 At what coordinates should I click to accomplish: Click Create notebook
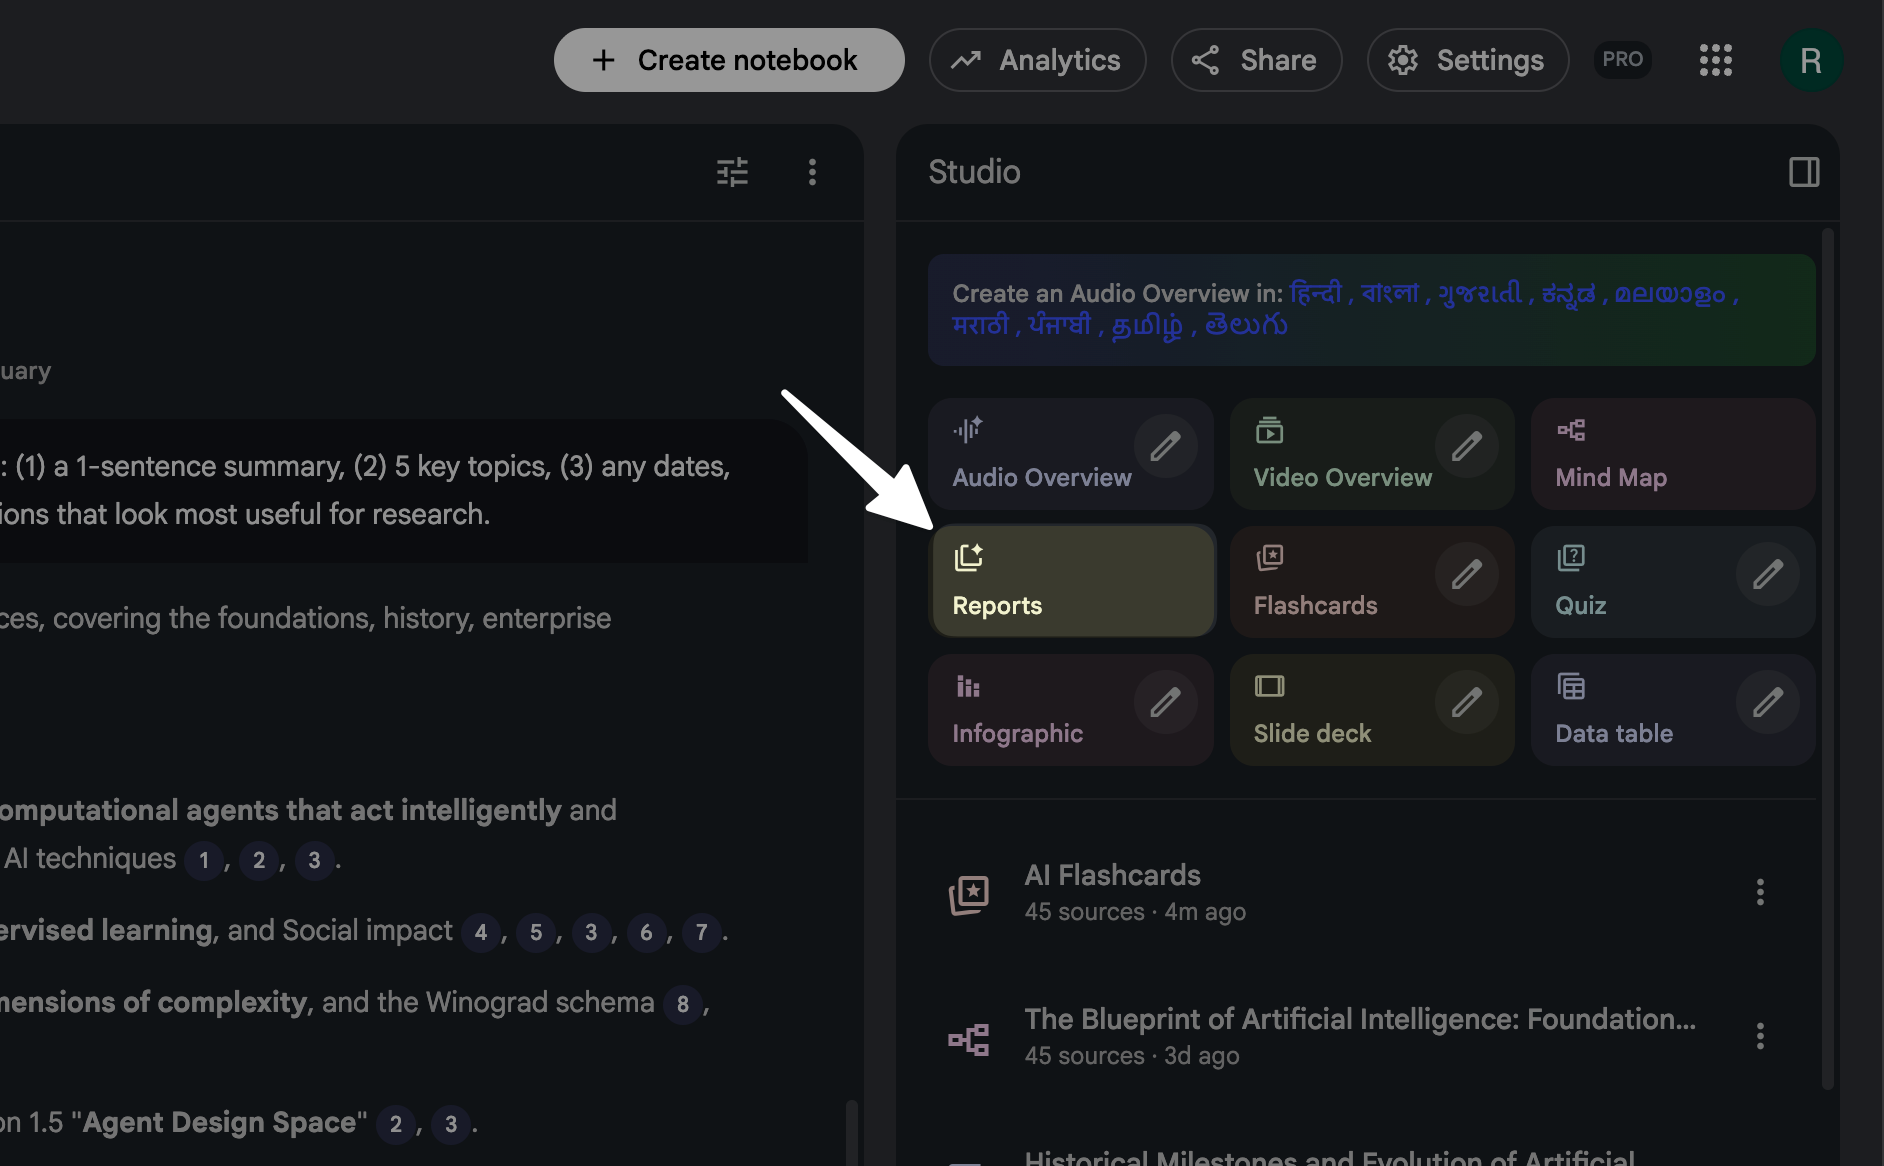coord(728,60)
